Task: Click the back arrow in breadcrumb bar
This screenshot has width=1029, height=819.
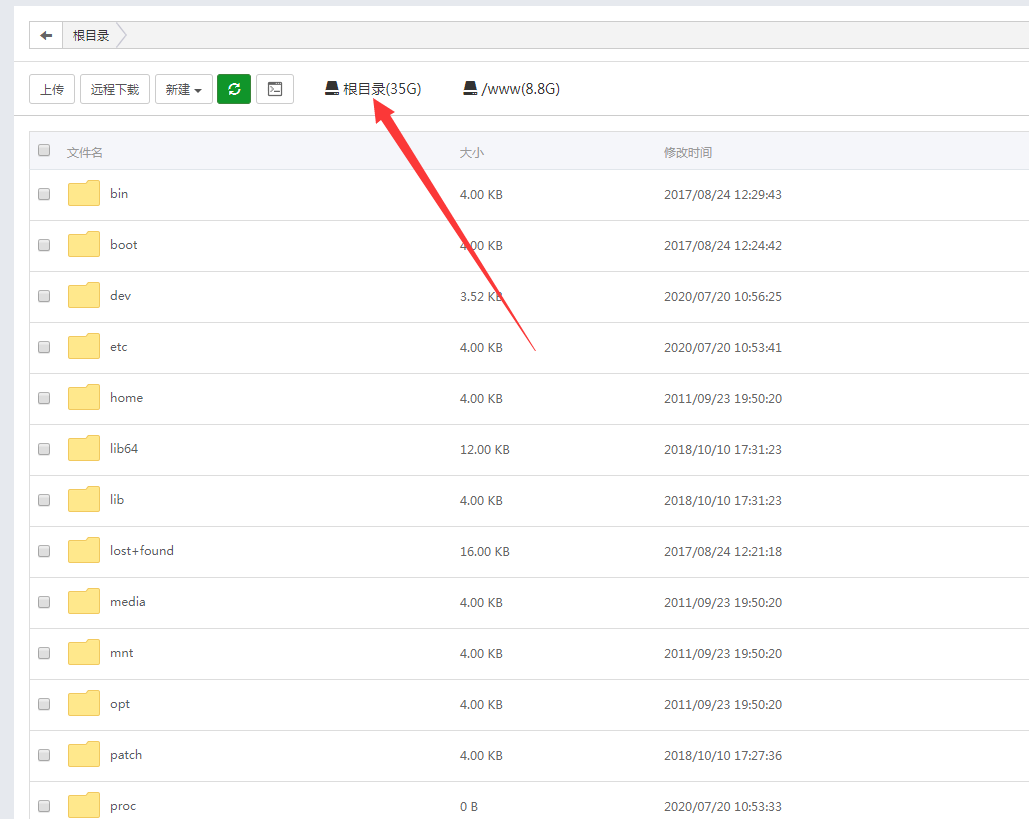Action: coord(46,35)
